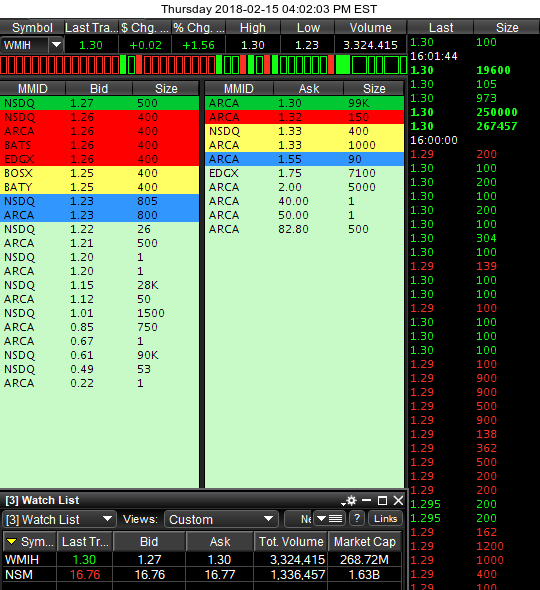Click the Last header in time and sales
The image size is (540, 590).
[x=441, y=27]
